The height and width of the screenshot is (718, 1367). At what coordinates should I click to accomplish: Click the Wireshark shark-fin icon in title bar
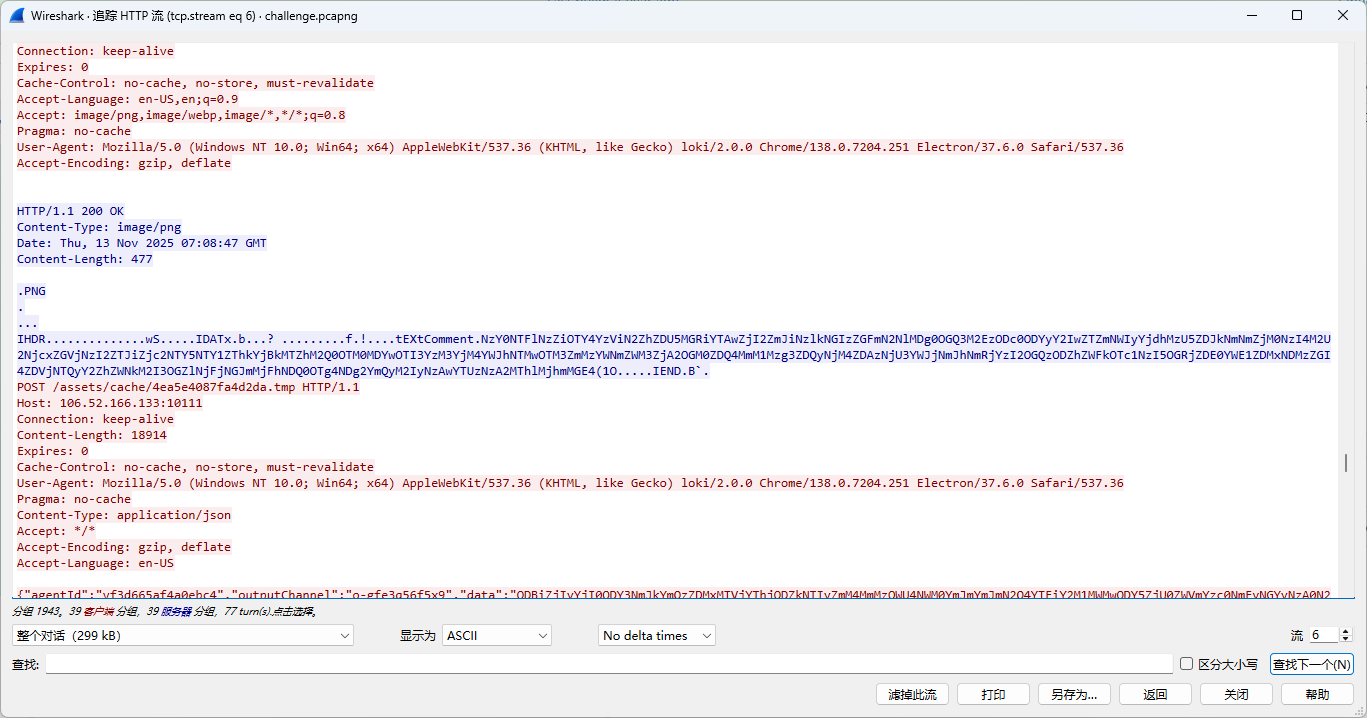[17, 16]
